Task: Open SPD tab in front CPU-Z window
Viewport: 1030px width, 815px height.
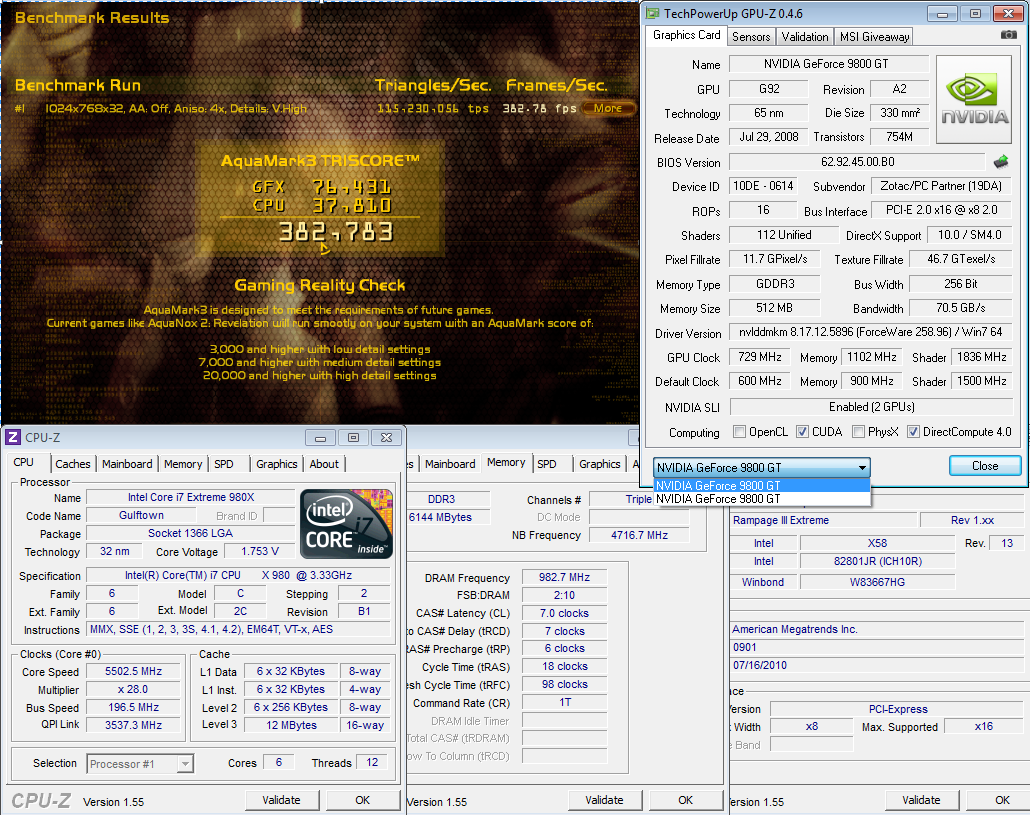Action: tap(224, 464)
